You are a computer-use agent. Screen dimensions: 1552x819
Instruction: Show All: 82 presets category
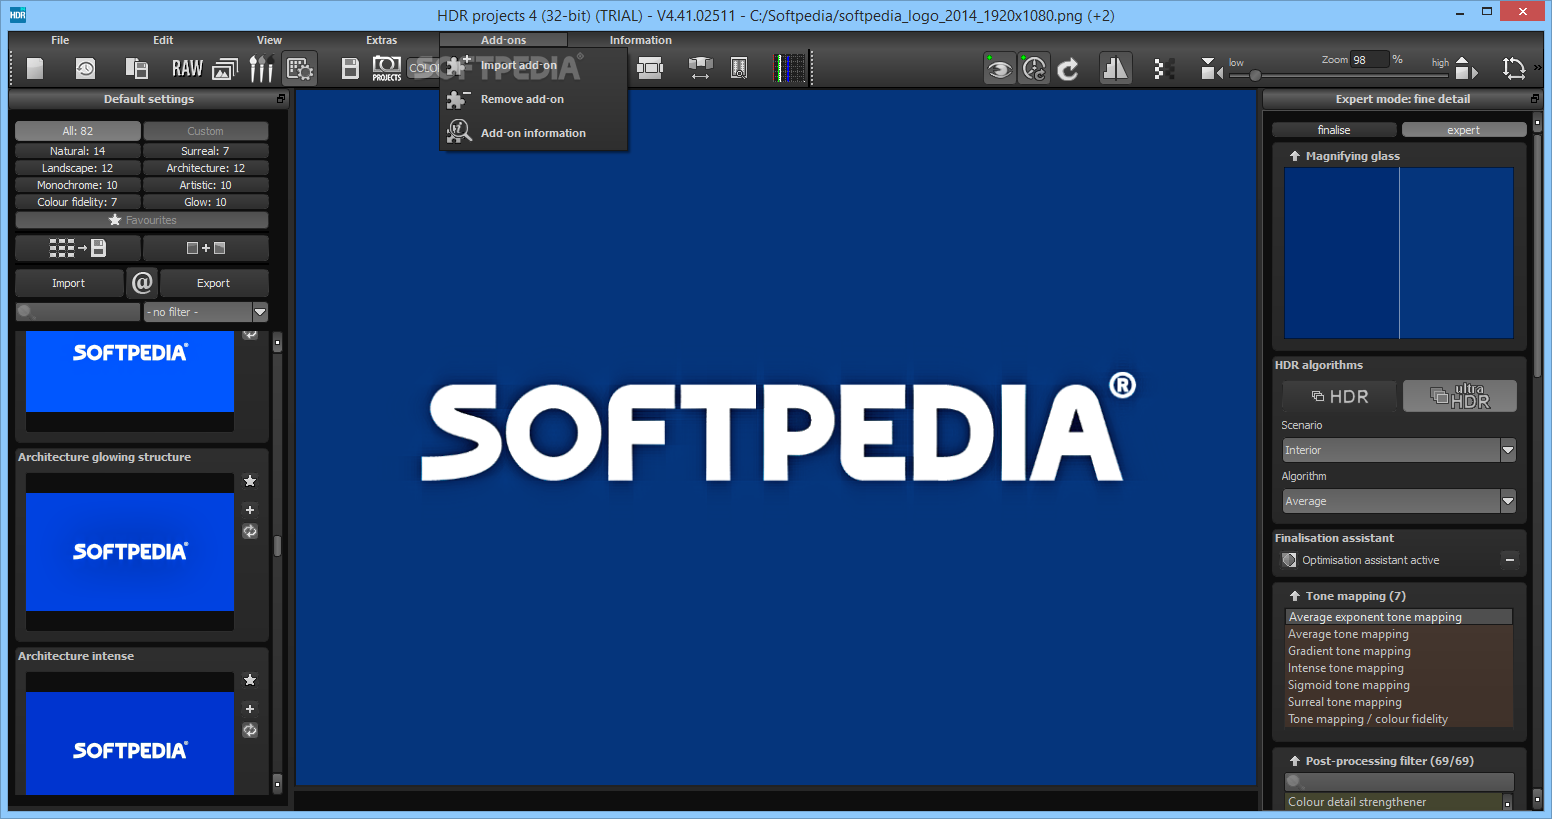(x=78, y=131)
